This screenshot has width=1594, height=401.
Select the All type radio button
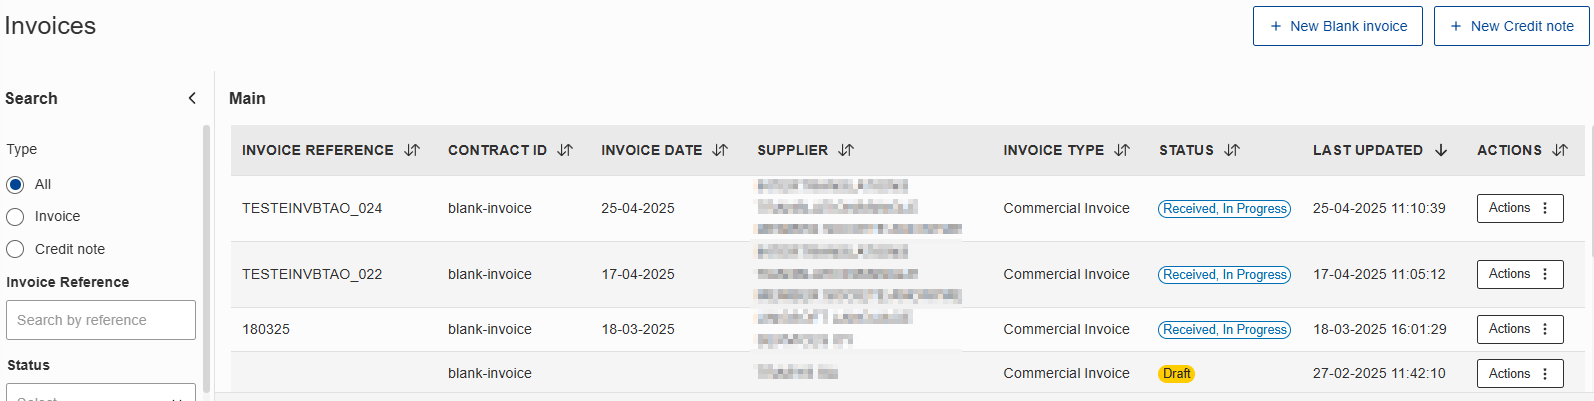[15, 185]
